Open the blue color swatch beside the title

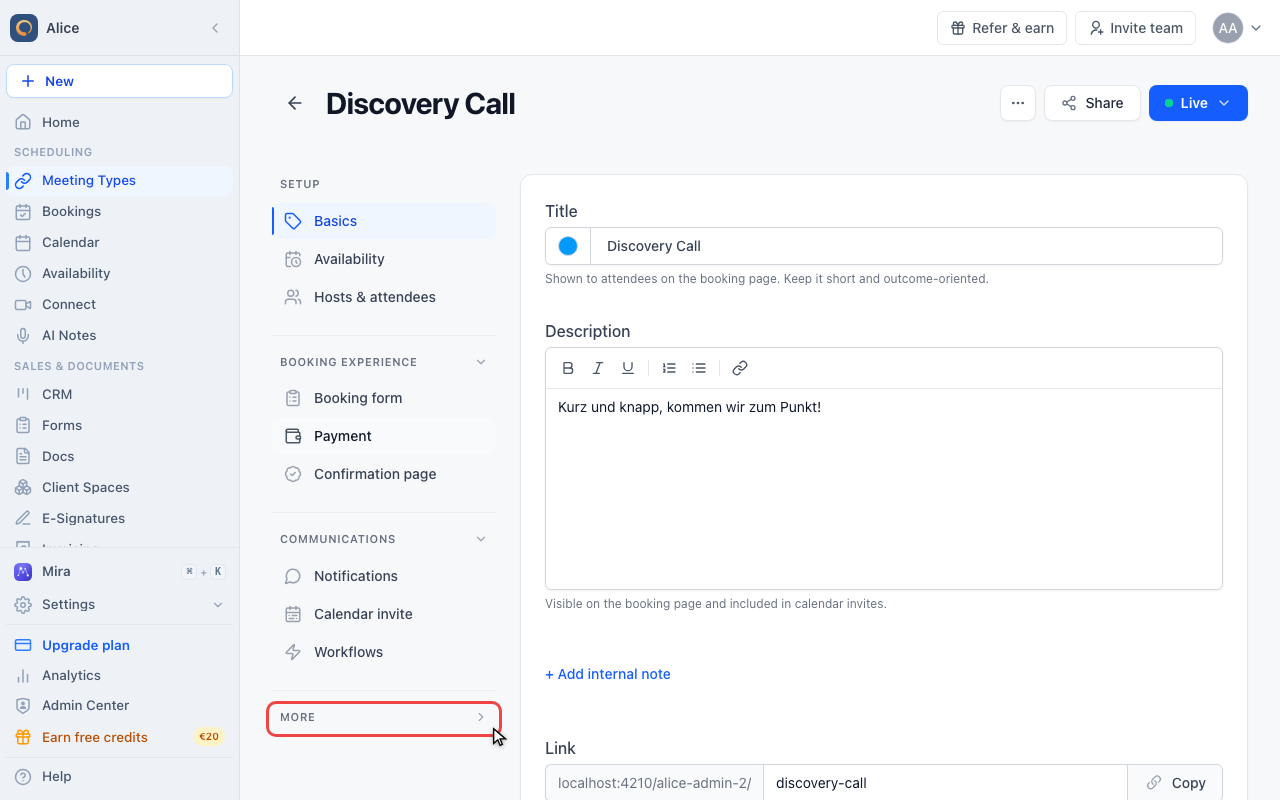[568, 246]
